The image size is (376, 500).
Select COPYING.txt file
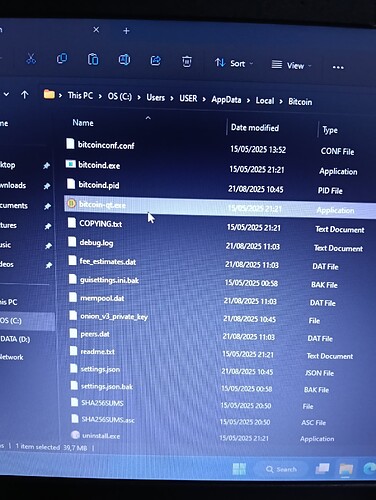pyautogui.click(x=100, y=224)
